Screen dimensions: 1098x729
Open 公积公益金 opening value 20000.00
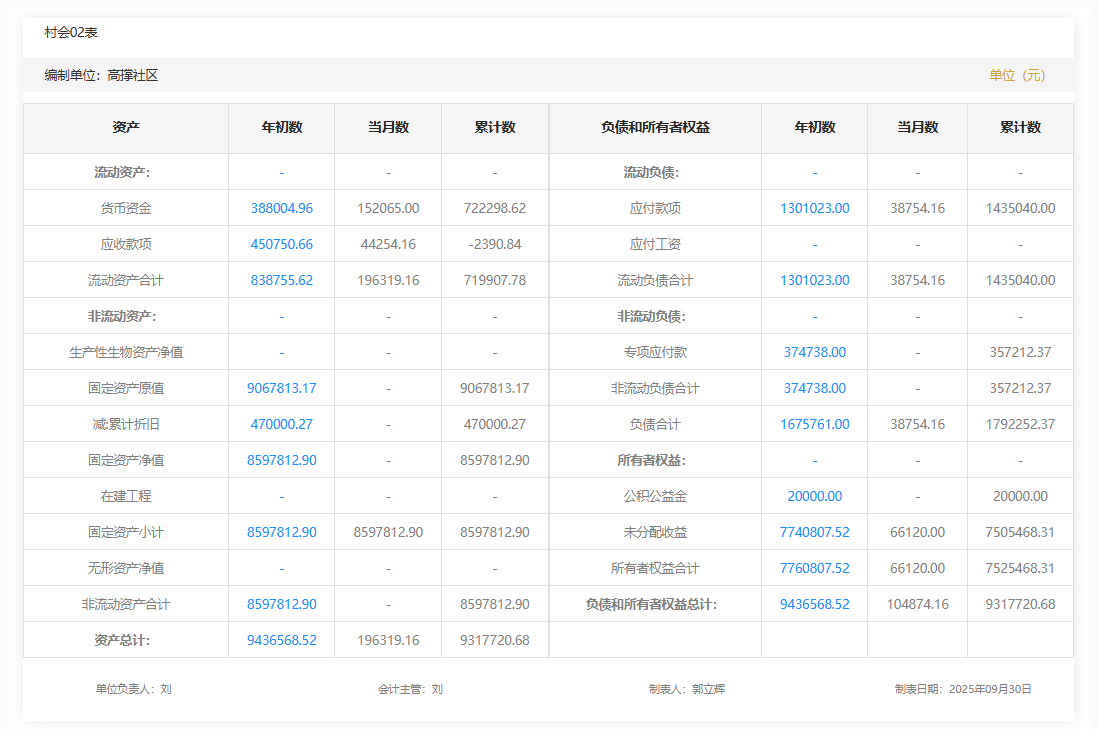tap(814, 496)
